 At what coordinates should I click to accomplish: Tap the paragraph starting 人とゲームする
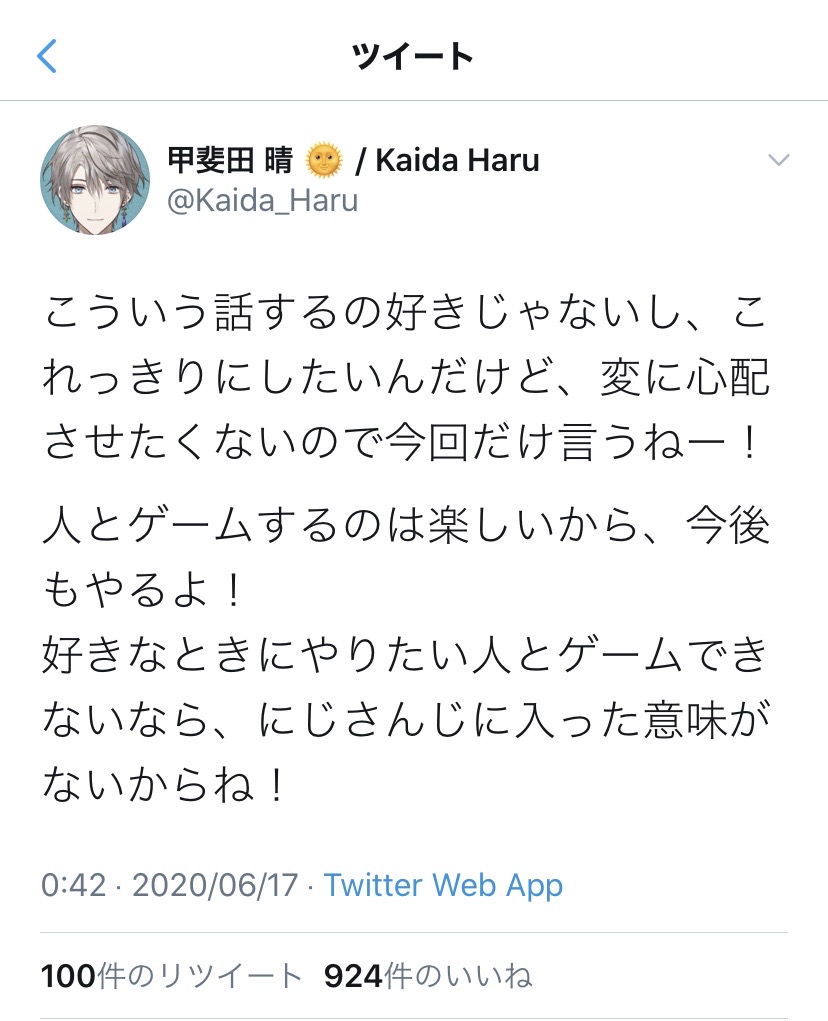pos(407,559)
